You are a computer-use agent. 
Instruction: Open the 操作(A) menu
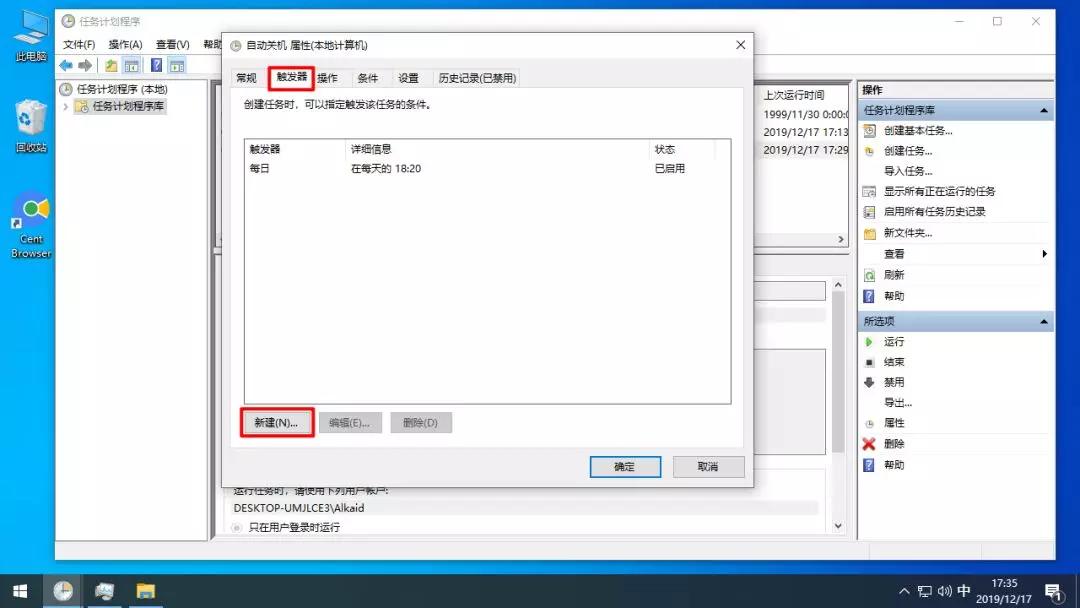point(124,44)
